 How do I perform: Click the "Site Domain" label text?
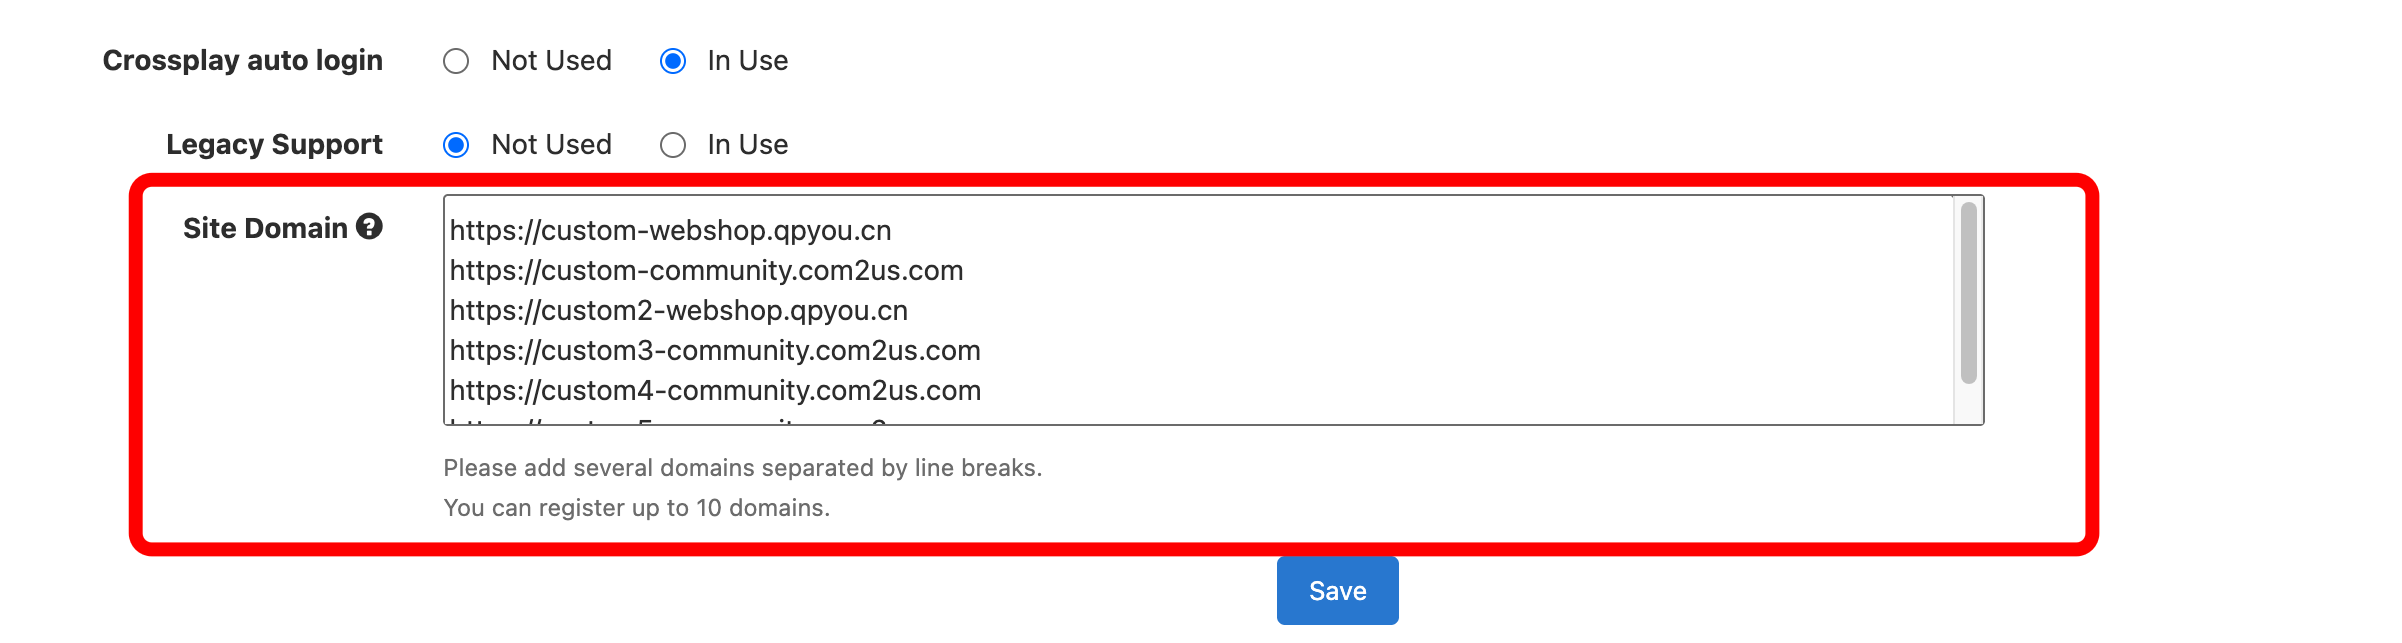(x=265, y=228)
